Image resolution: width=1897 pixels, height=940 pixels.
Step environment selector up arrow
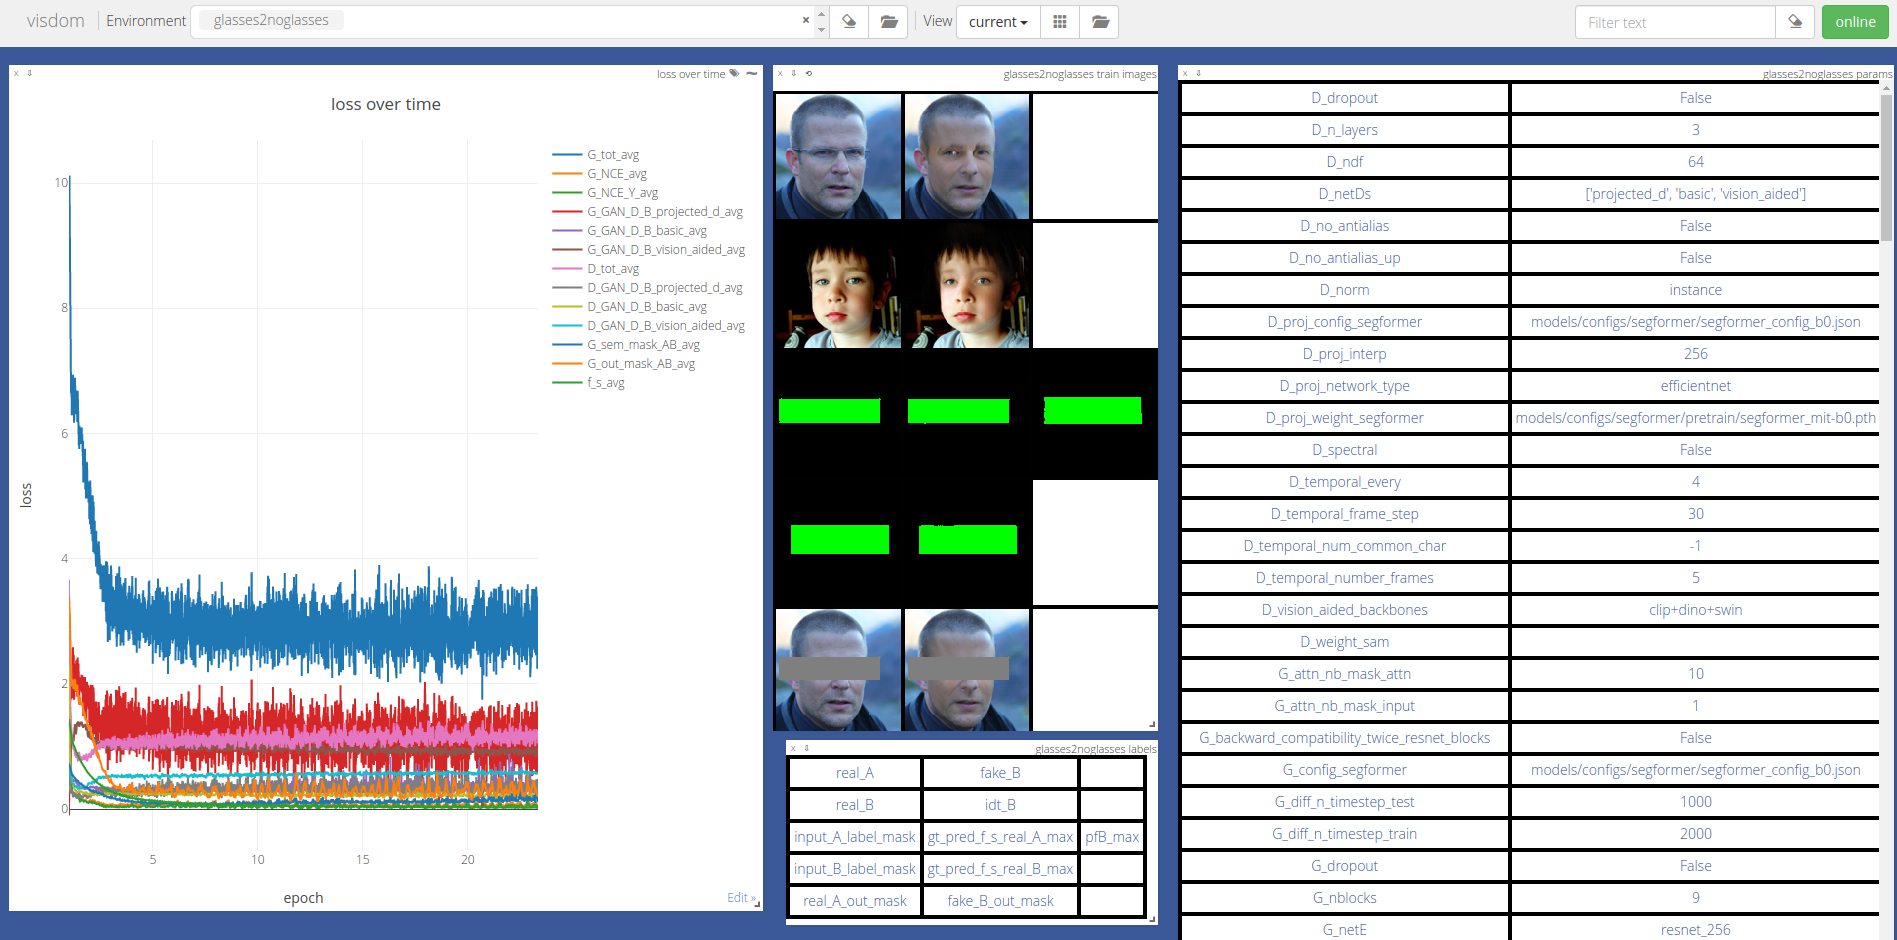822,14
